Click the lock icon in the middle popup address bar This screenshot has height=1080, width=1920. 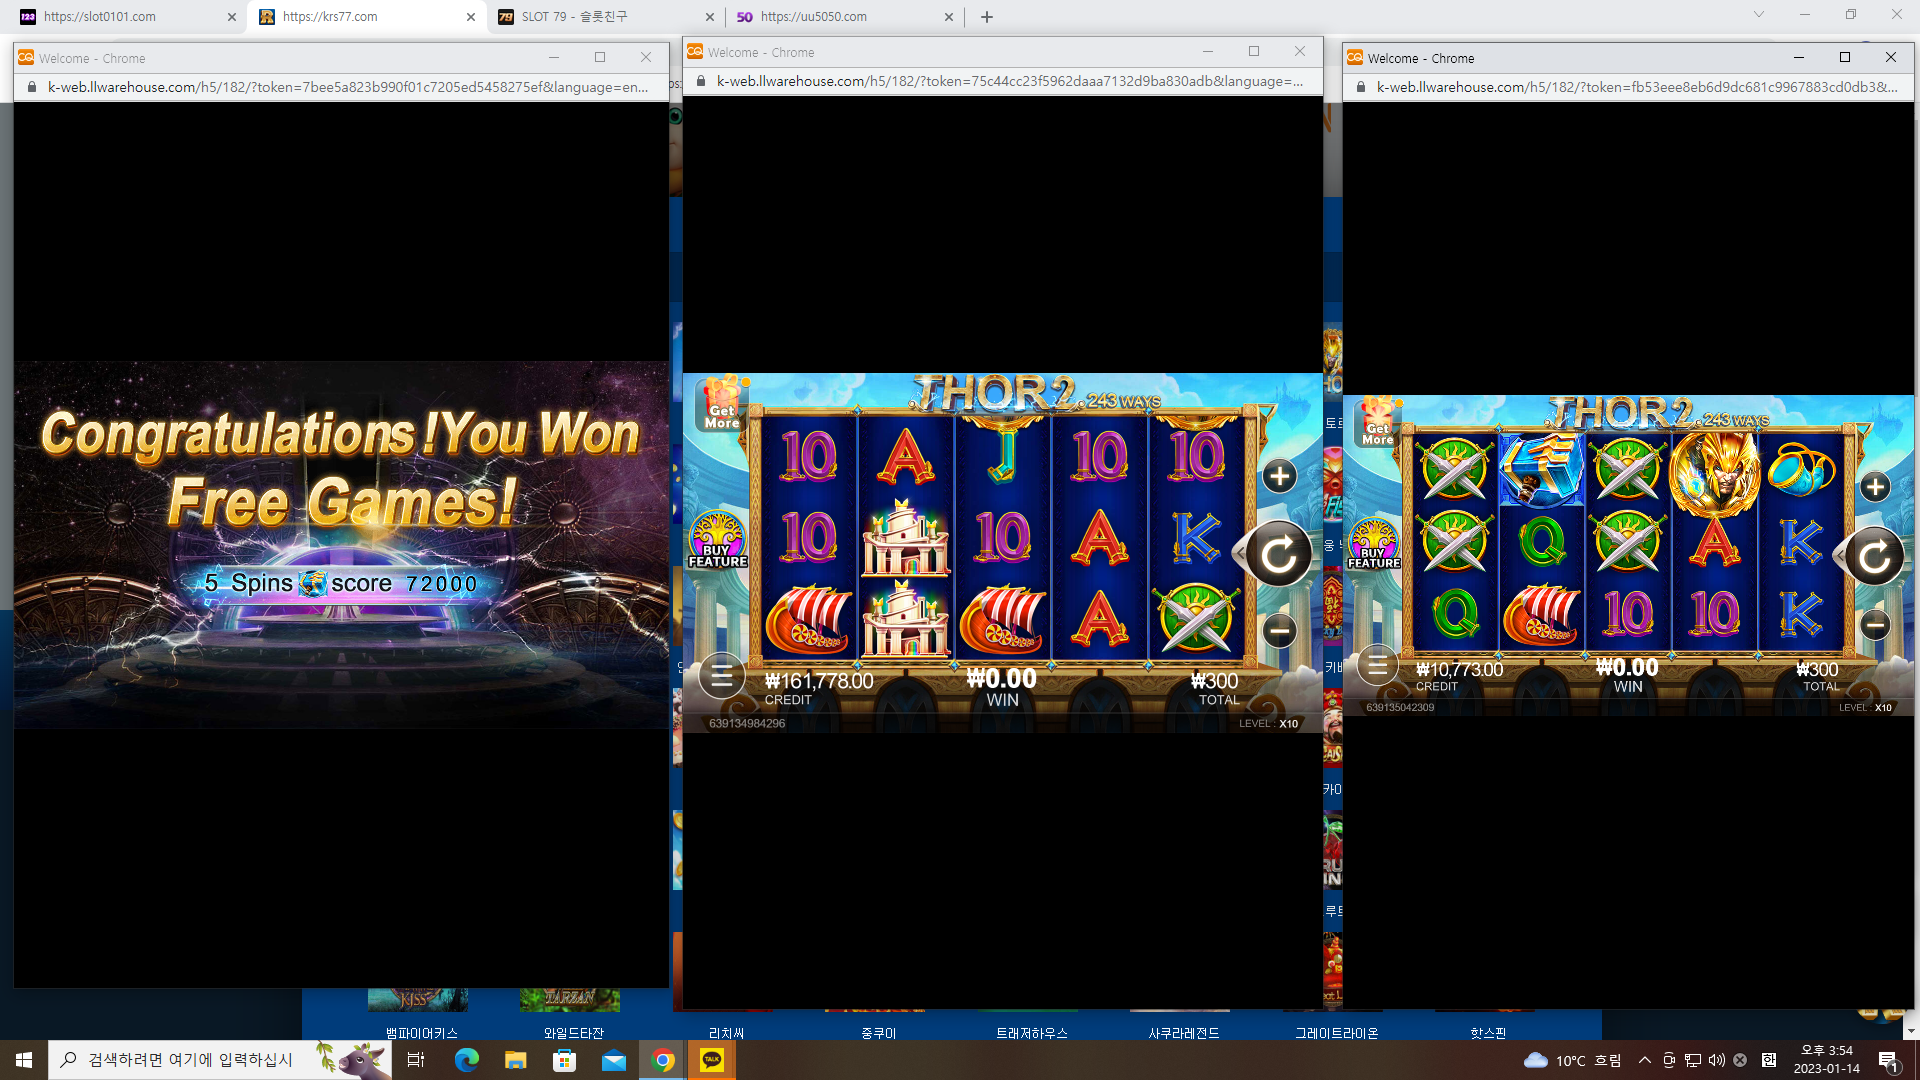pos(700,81)
